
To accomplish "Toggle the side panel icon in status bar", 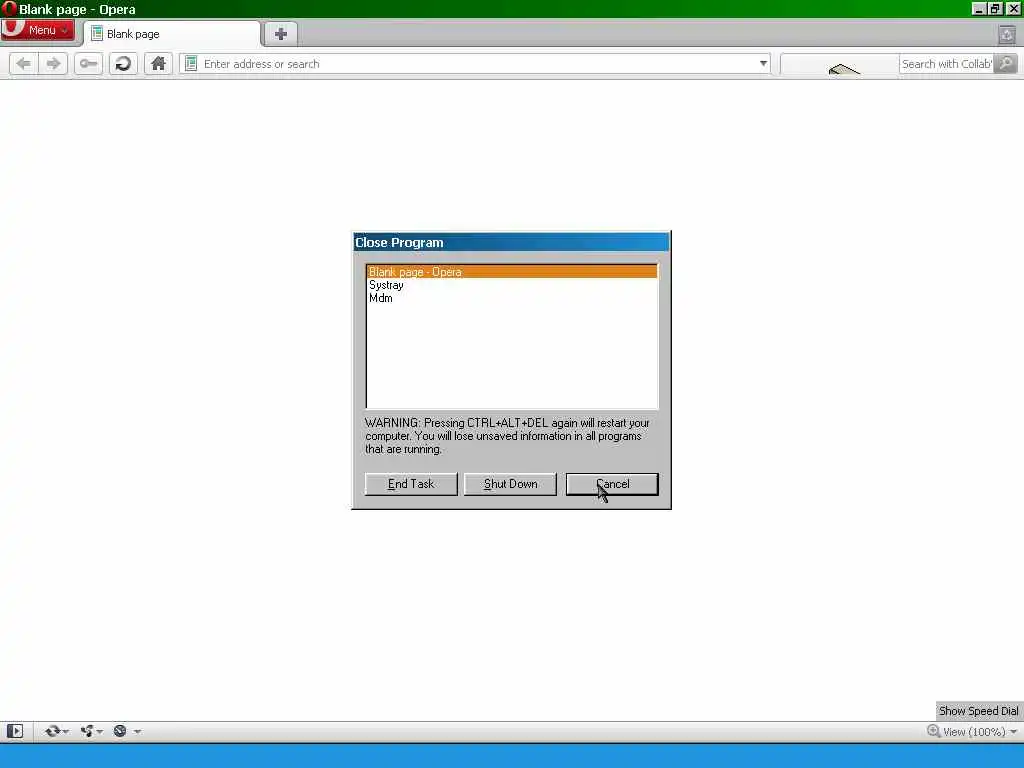I will [x=15, y=731].
